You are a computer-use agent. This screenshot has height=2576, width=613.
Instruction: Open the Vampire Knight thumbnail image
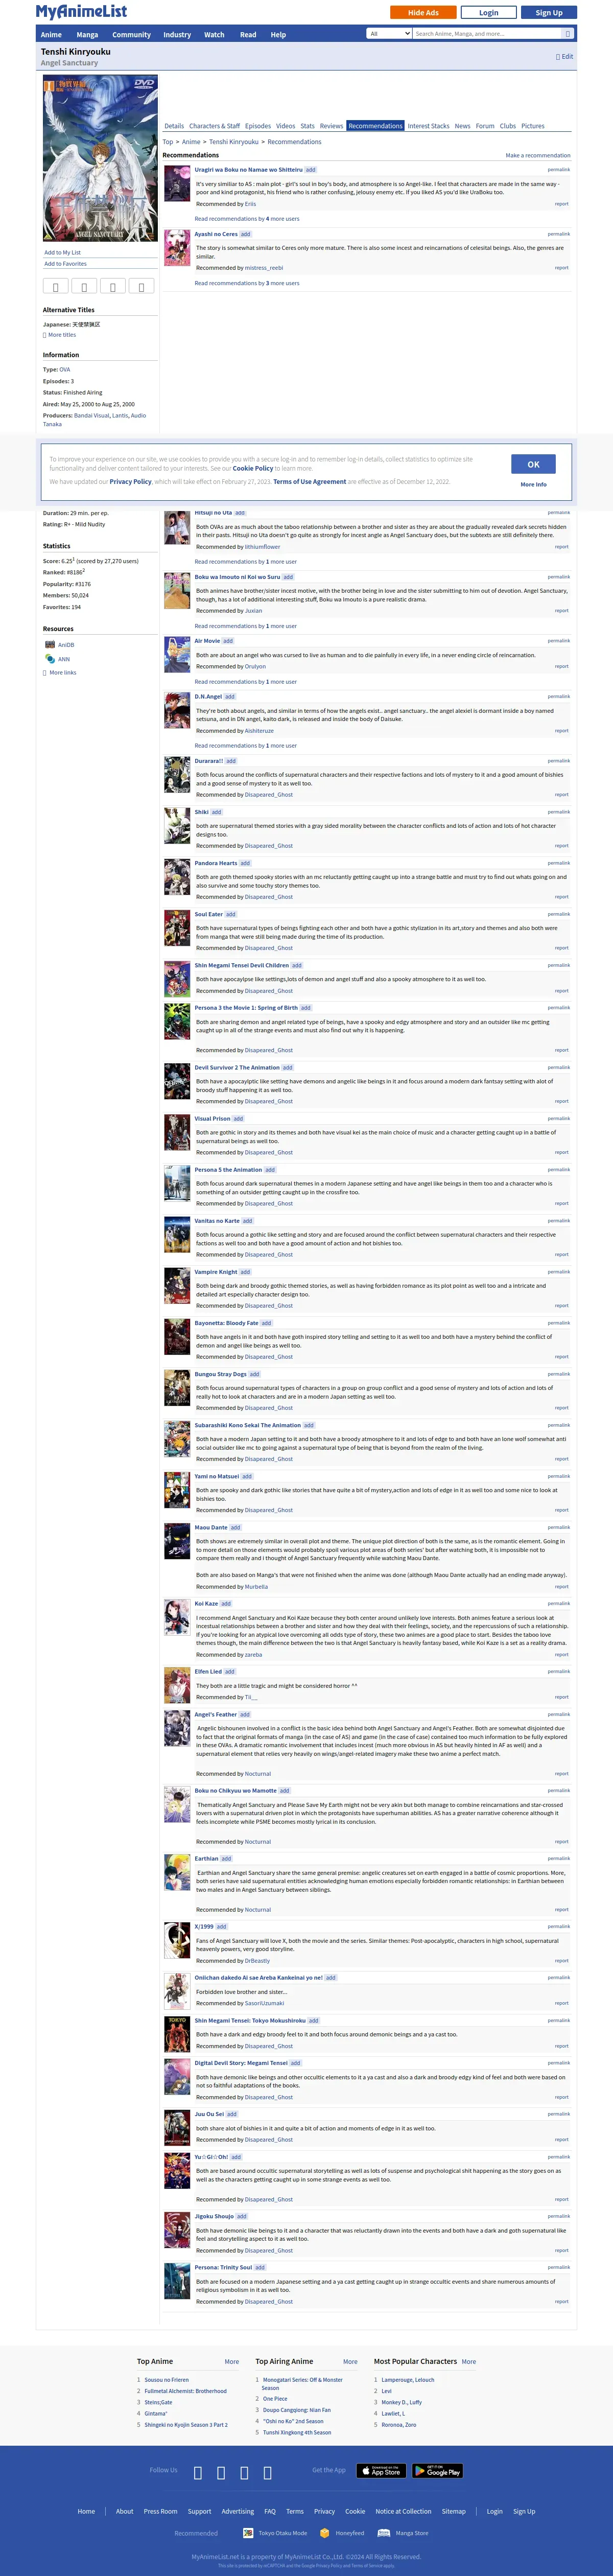177,1286
